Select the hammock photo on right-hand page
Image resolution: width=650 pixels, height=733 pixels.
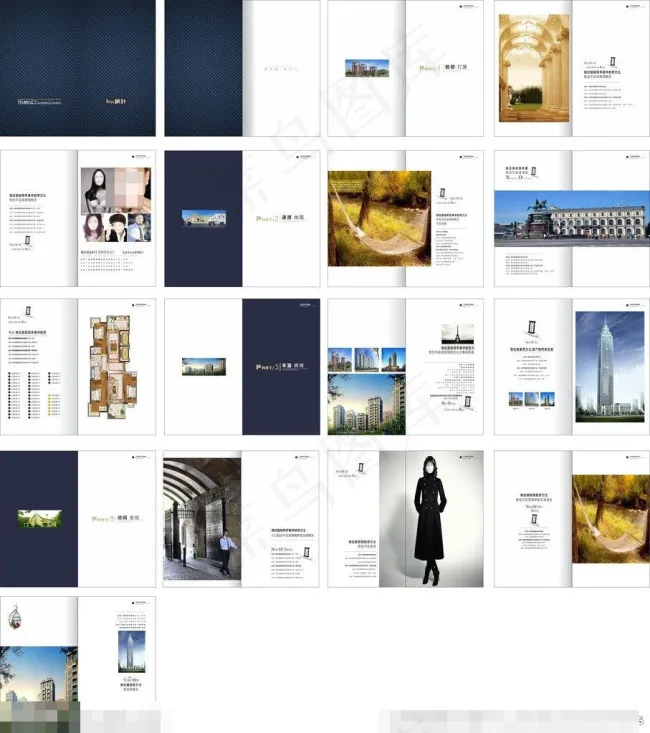(x=608, y=518)
